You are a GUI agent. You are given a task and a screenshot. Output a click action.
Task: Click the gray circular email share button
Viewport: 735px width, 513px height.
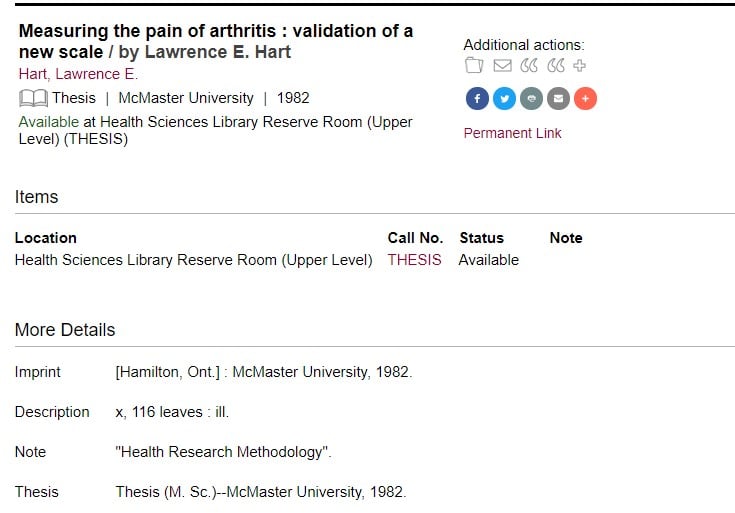(x=558, y=98)
